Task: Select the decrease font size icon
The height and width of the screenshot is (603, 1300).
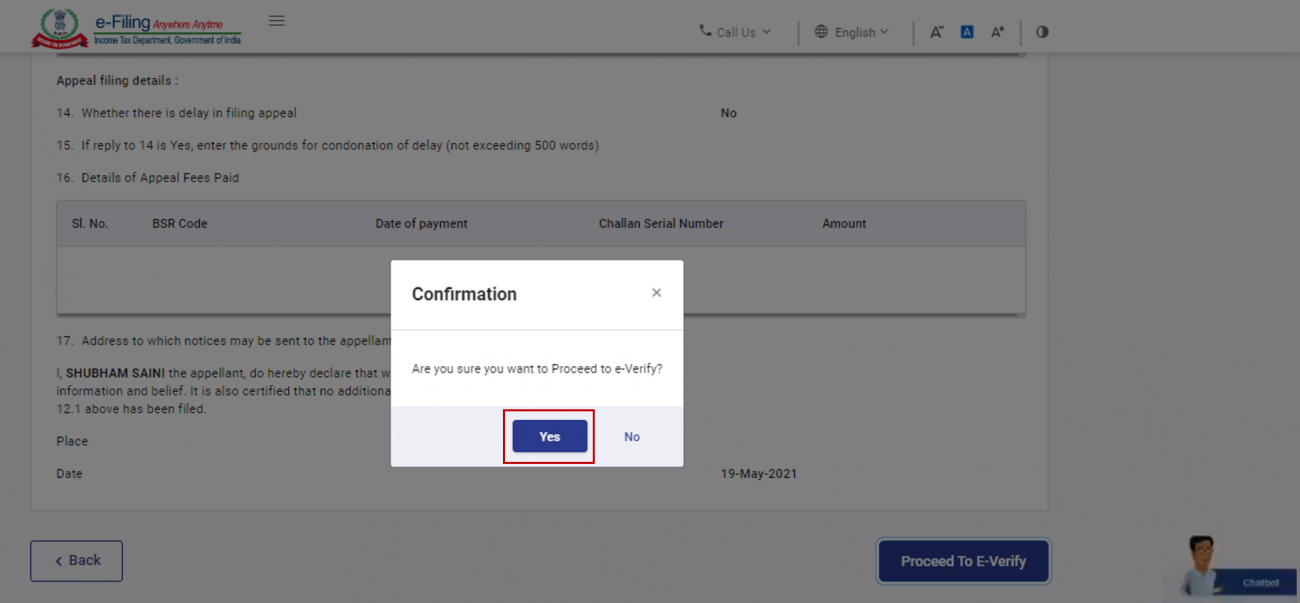Action: tap(936, 32)
